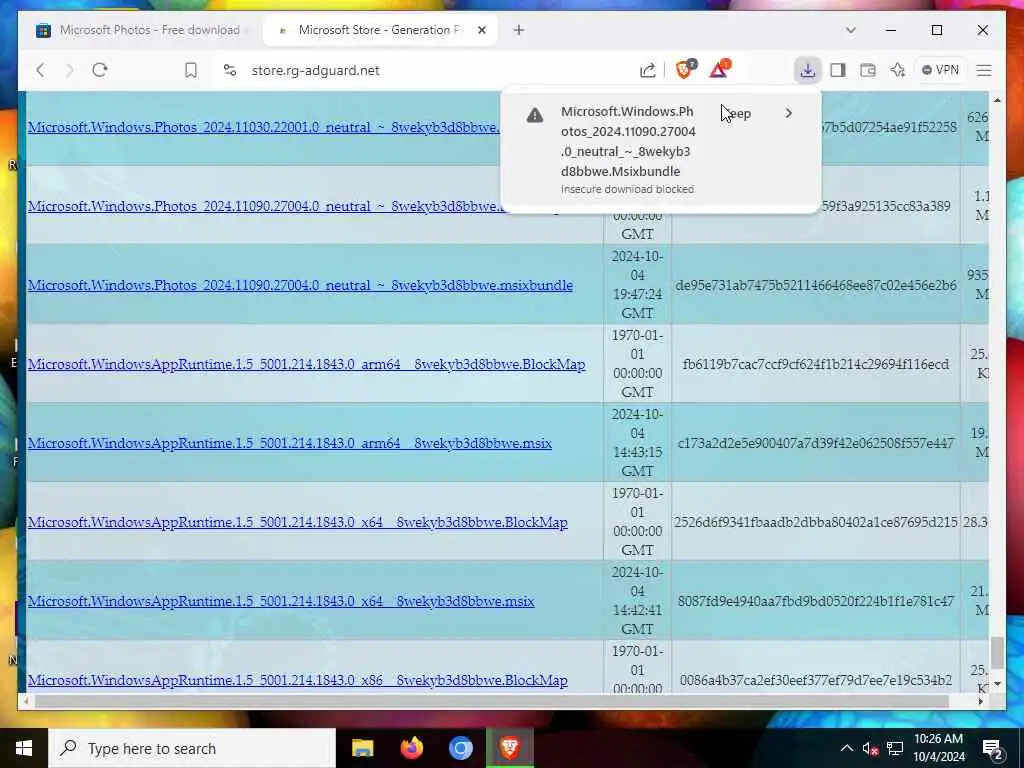Open WindowsAppRuntime.1.5 x86 BlockMap link
Image resolution: width=1024 pixels, height=768 pixels.
point(298,680)
